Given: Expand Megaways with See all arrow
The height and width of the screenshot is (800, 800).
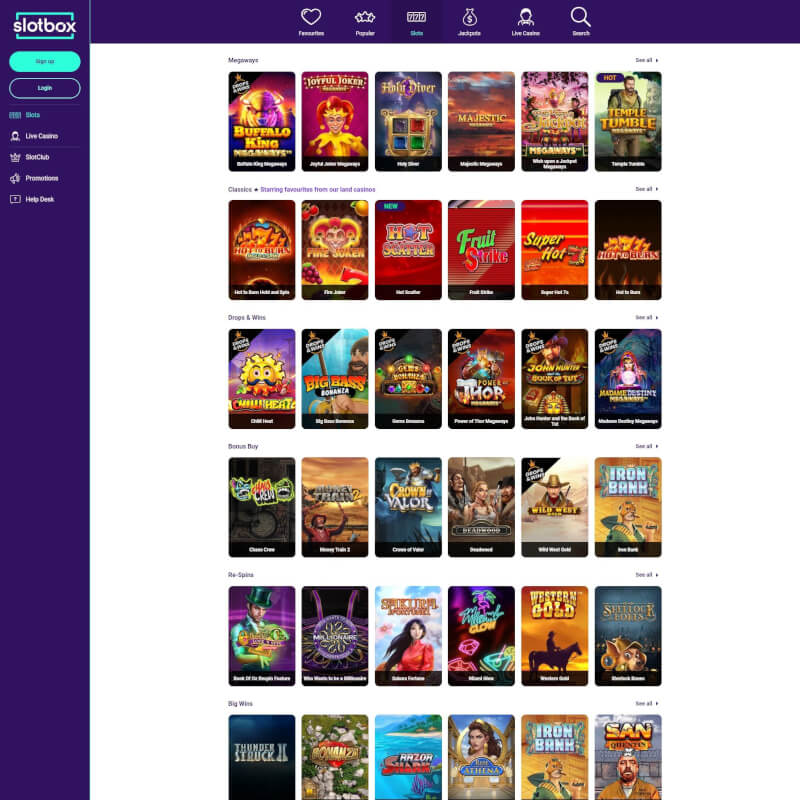Looking at the screenshot, I should 646,60.
